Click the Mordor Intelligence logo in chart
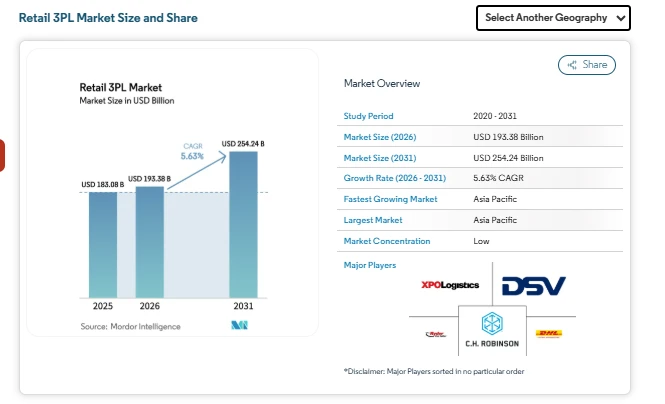Screen dimensions: 665x404 pyautogui.click(x=239, y=326)
